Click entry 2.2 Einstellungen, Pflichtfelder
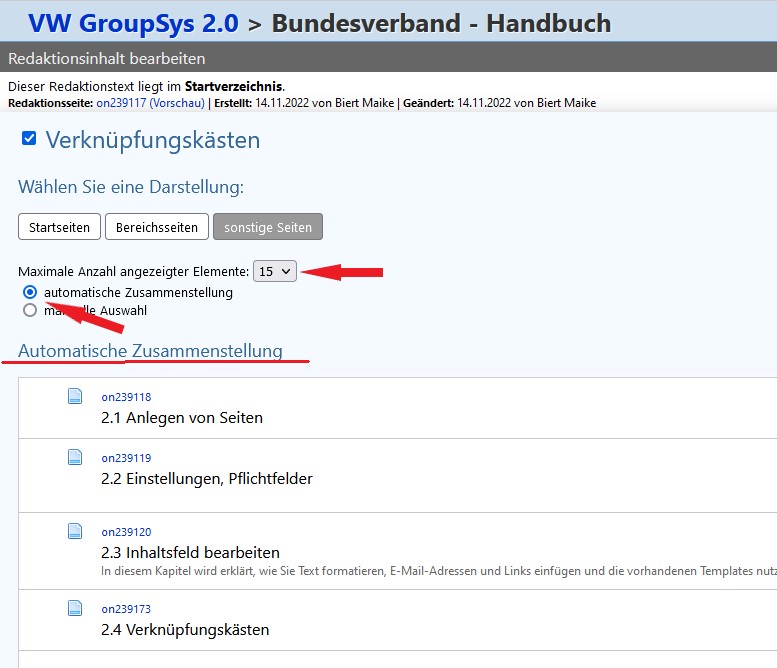The width and height of the screenshot is (777, 668). [207, 479]
